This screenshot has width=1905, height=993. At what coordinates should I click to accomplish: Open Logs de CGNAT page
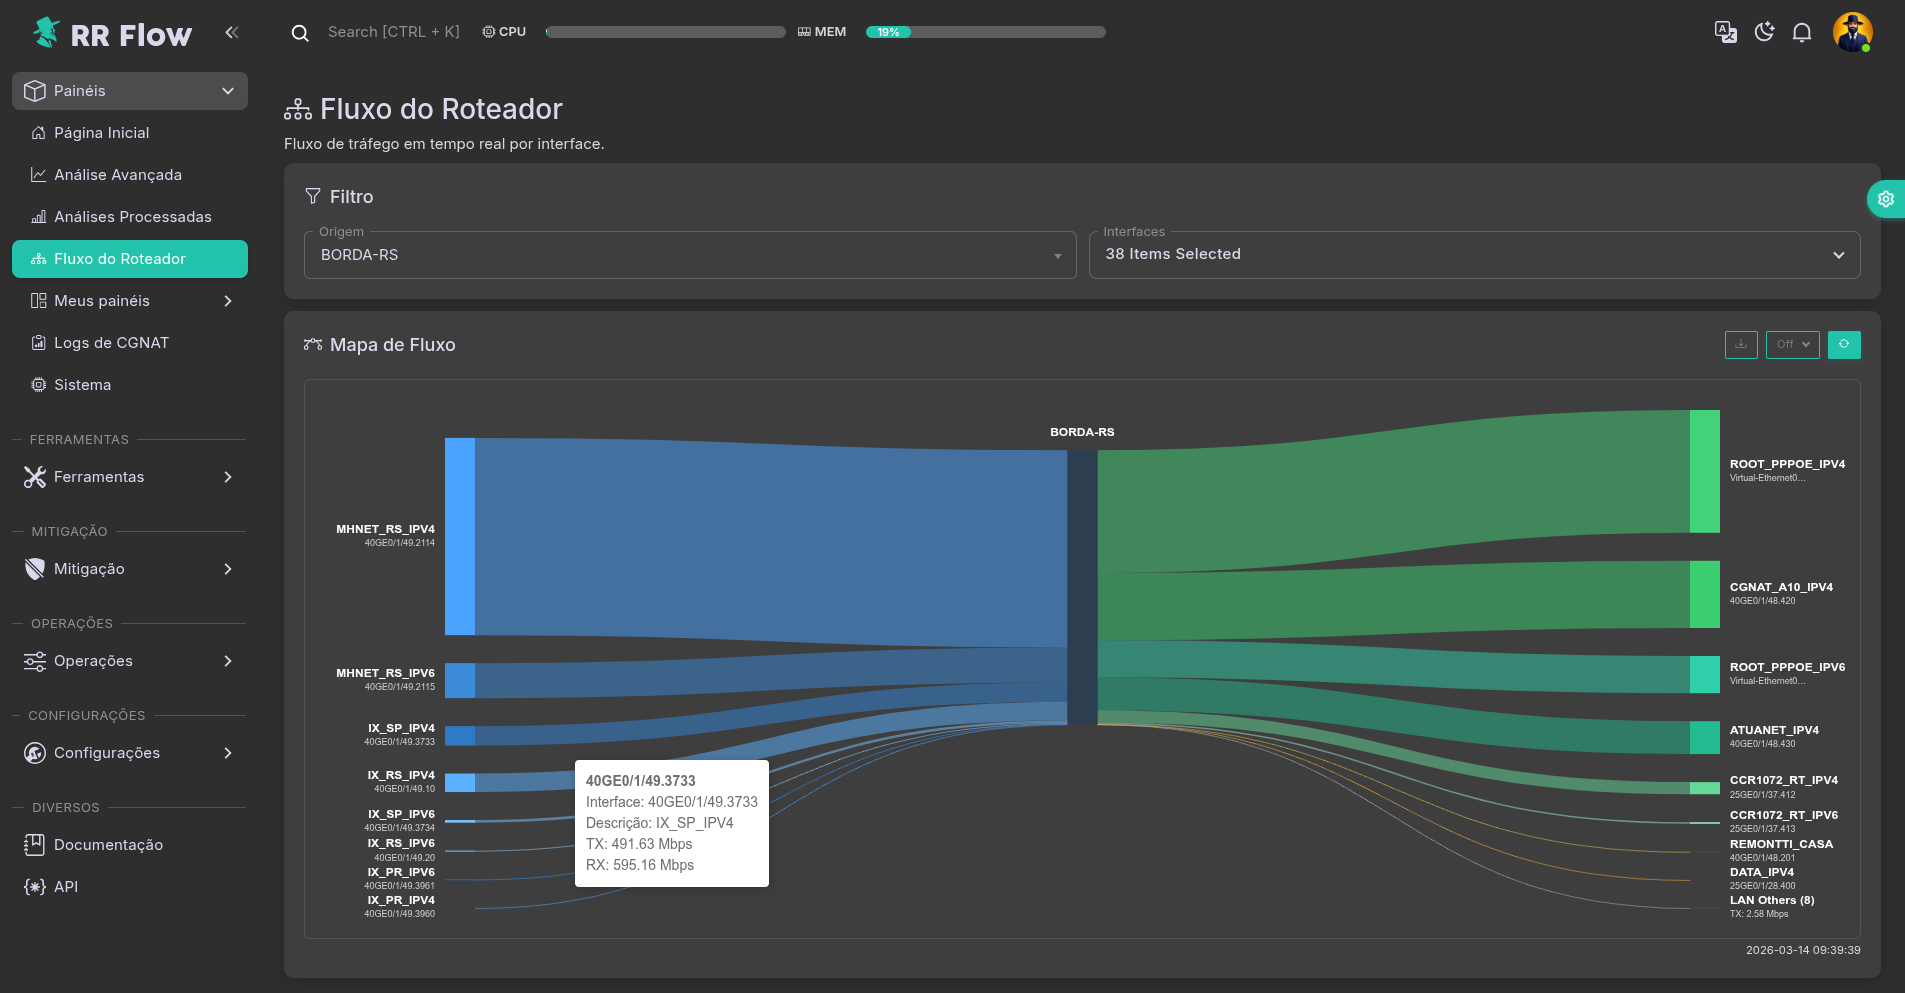click(x=111, y=343)
